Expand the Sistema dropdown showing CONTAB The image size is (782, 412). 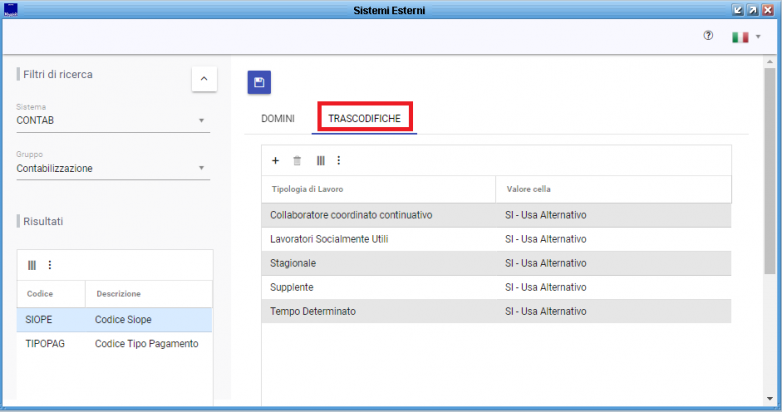(201, 121)
